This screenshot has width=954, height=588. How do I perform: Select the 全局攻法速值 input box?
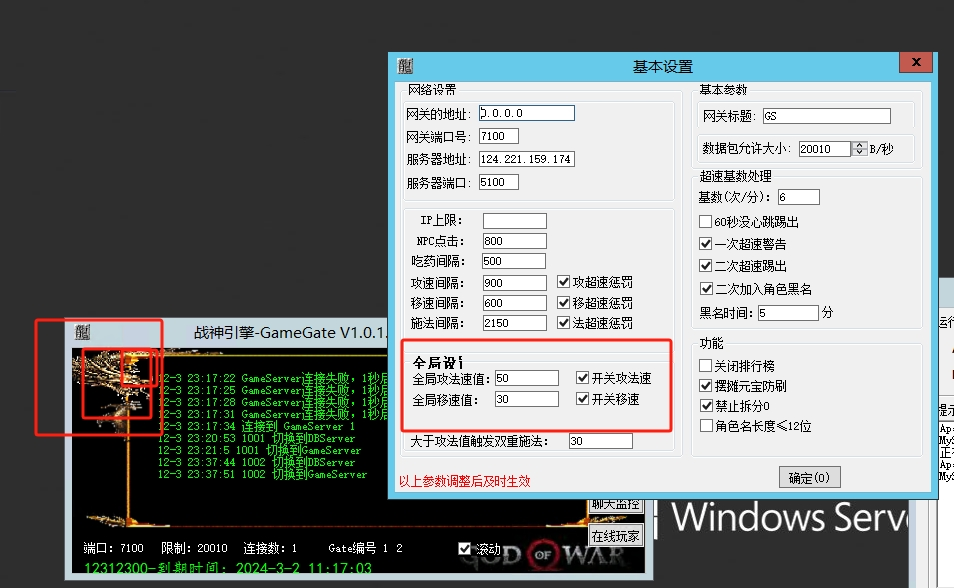tap(526, 378)
